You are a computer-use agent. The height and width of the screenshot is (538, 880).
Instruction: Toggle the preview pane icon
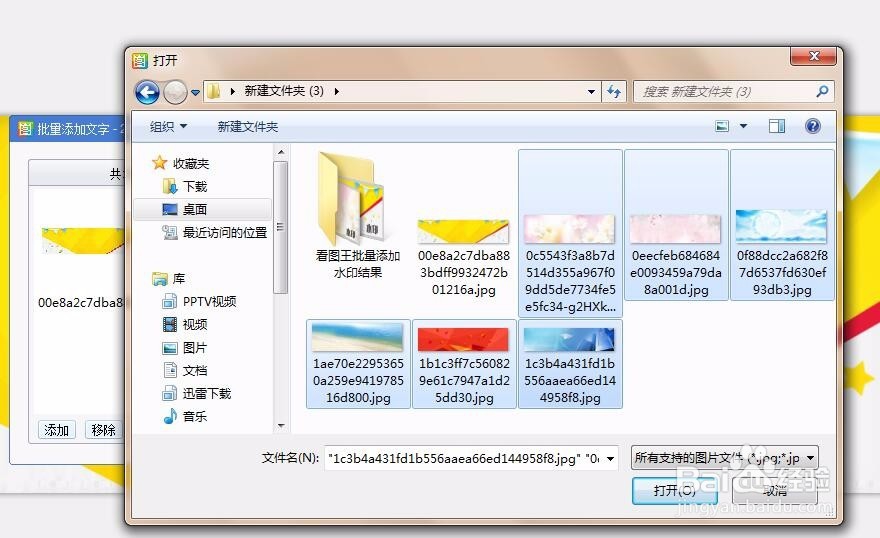click(x=777, y=126)
